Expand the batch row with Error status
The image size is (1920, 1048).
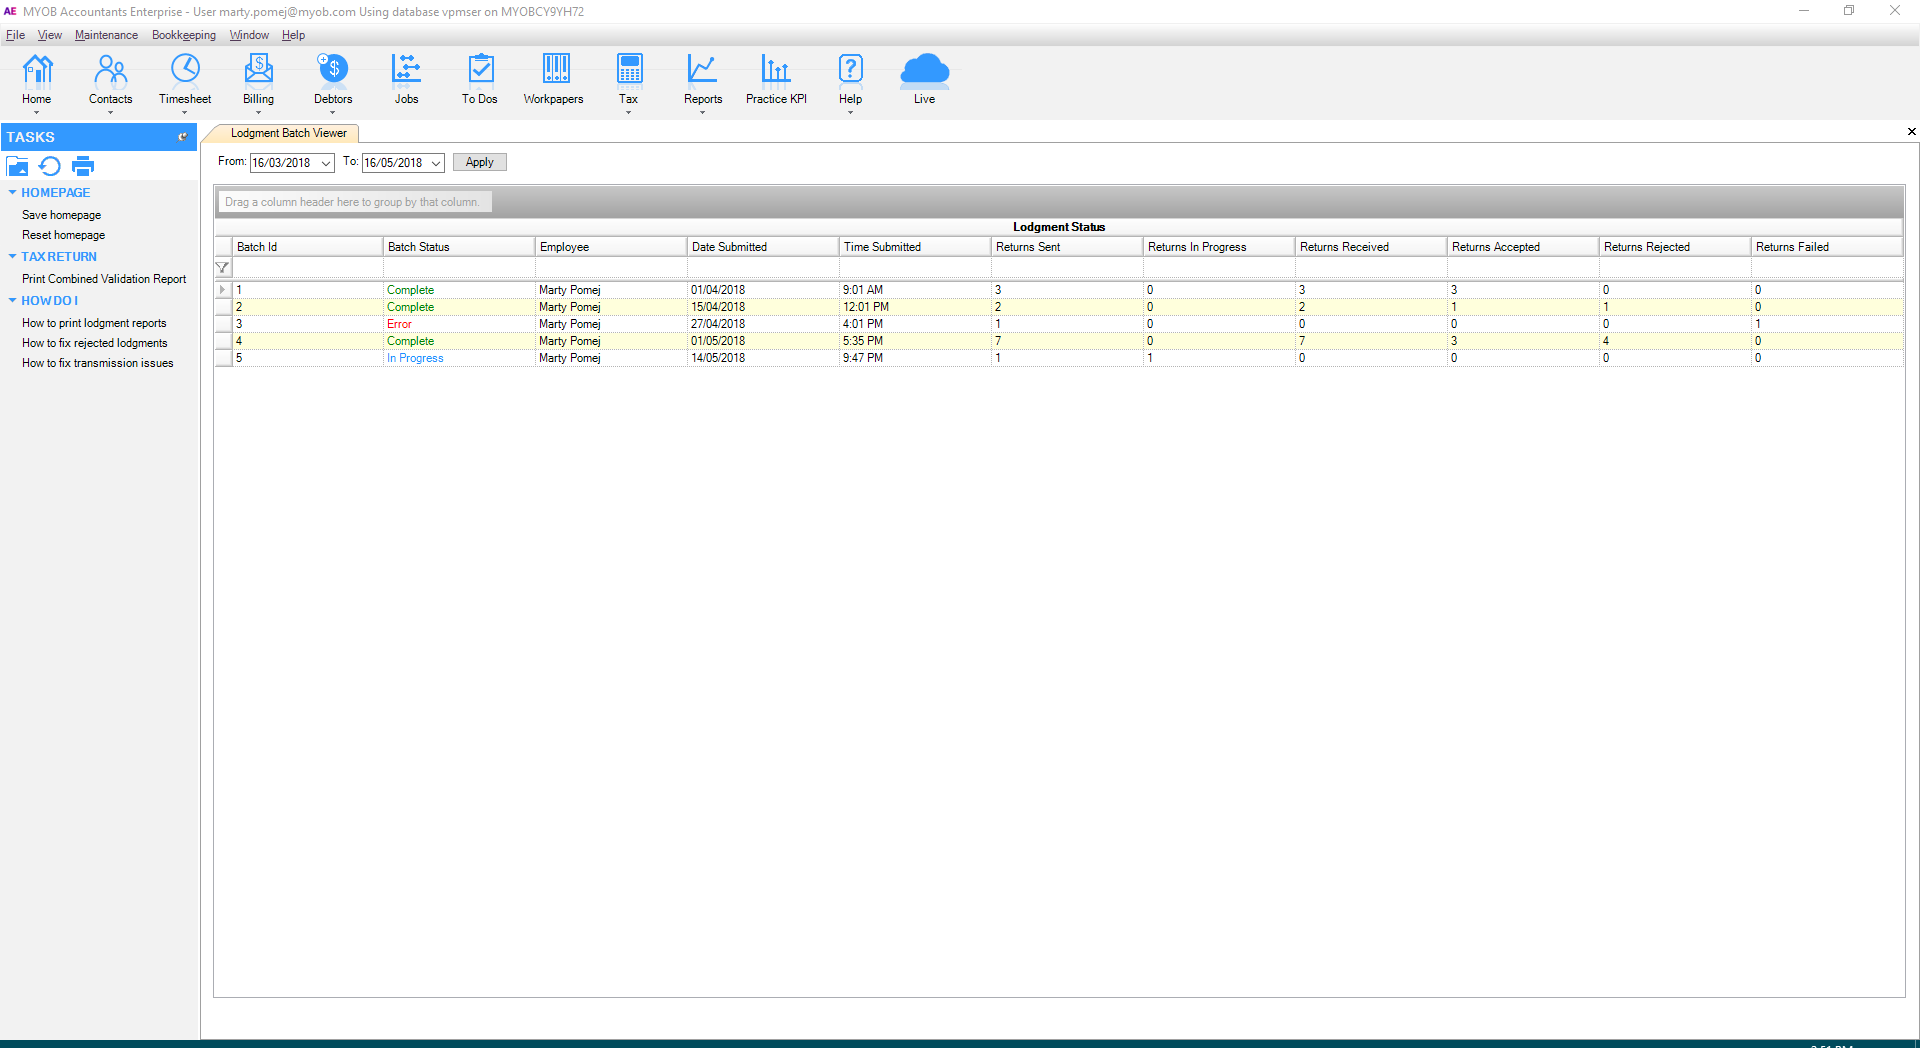(222, 323)
